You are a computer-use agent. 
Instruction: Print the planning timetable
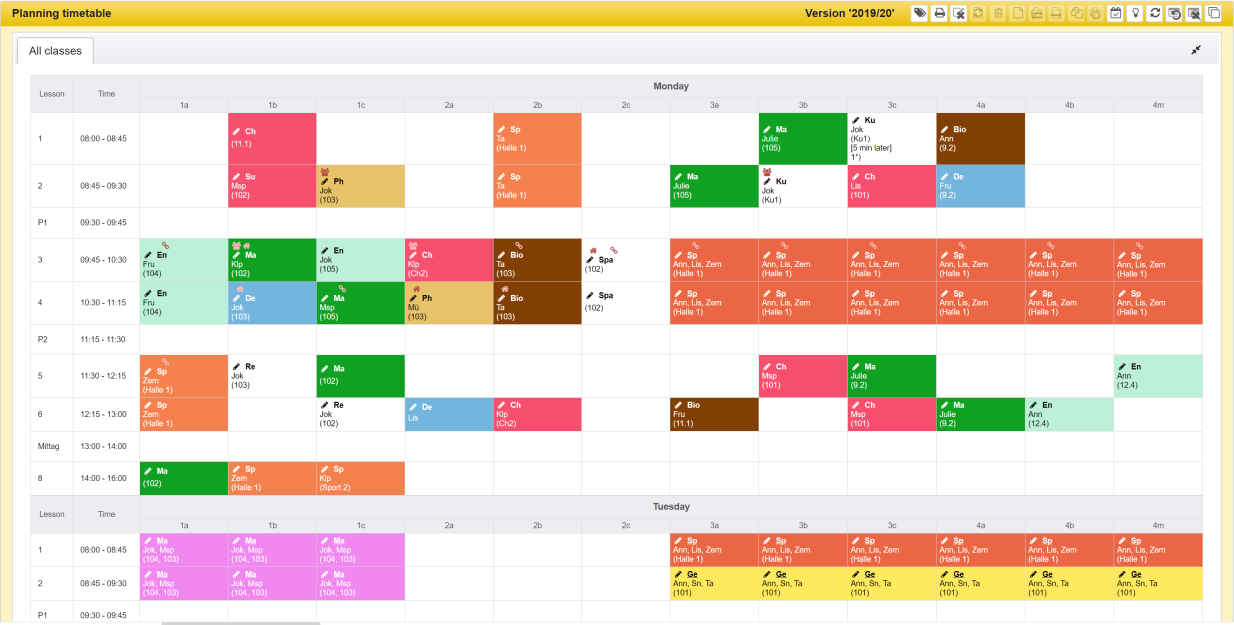tap(939, 13)
